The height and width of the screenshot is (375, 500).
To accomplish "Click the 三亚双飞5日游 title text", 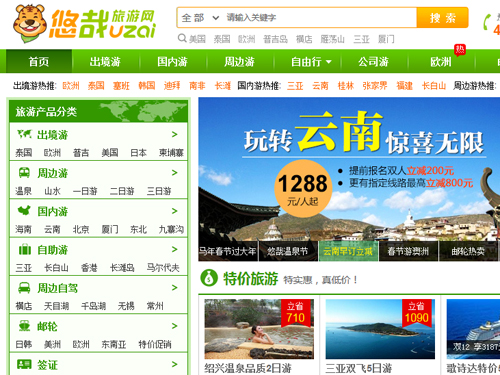I will click(359, 368).
